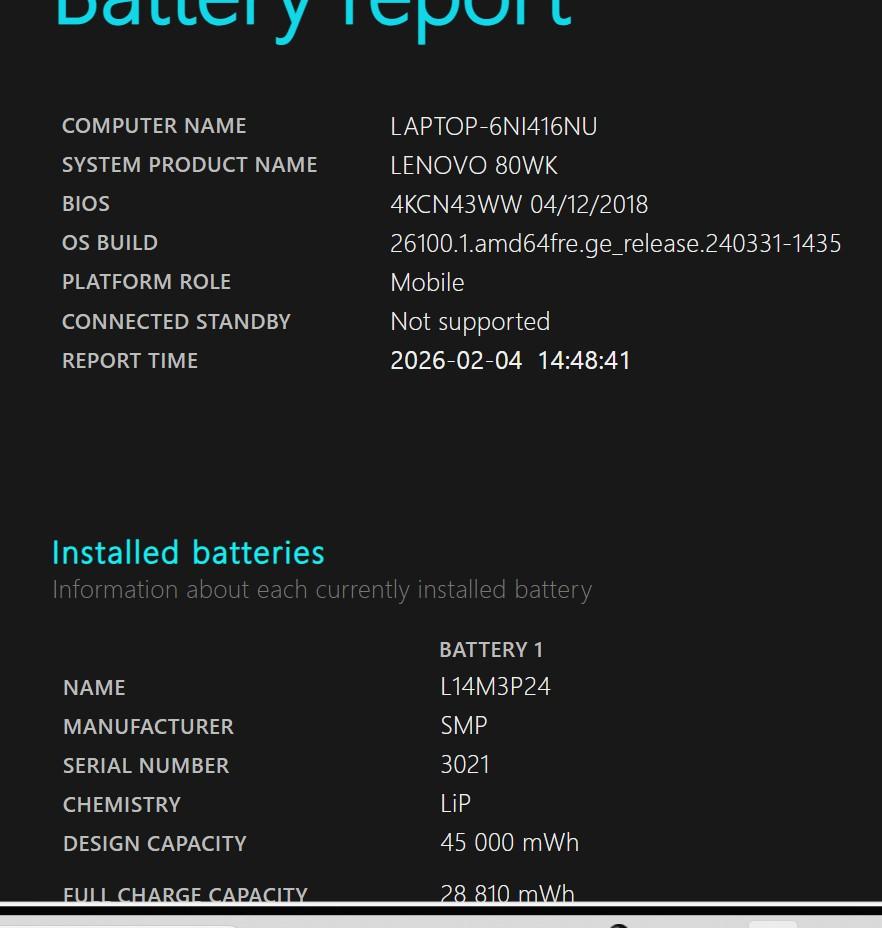This screenshot has width=882, height=928.
Task: Click the BATTERY 1 column header
Action: [x=491, y=650]
